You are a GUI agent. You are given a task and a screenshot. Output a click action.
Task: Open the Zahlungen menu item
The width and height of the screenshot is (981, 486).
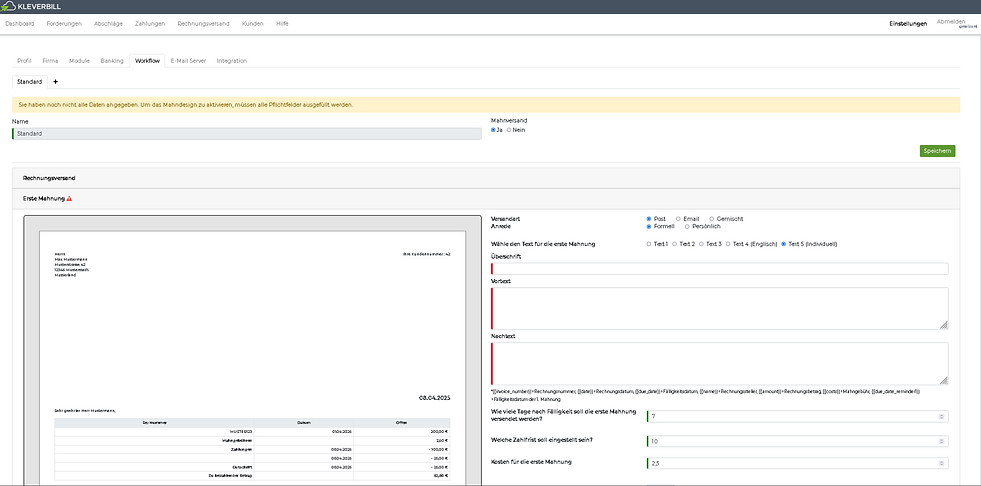point(150,24)
